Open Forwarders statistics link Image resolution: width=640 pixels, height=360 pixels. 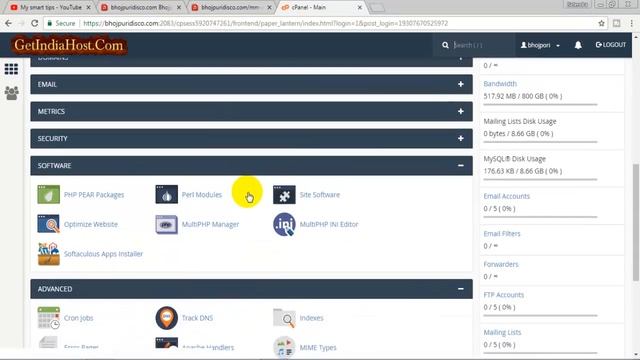click(501, 264)
